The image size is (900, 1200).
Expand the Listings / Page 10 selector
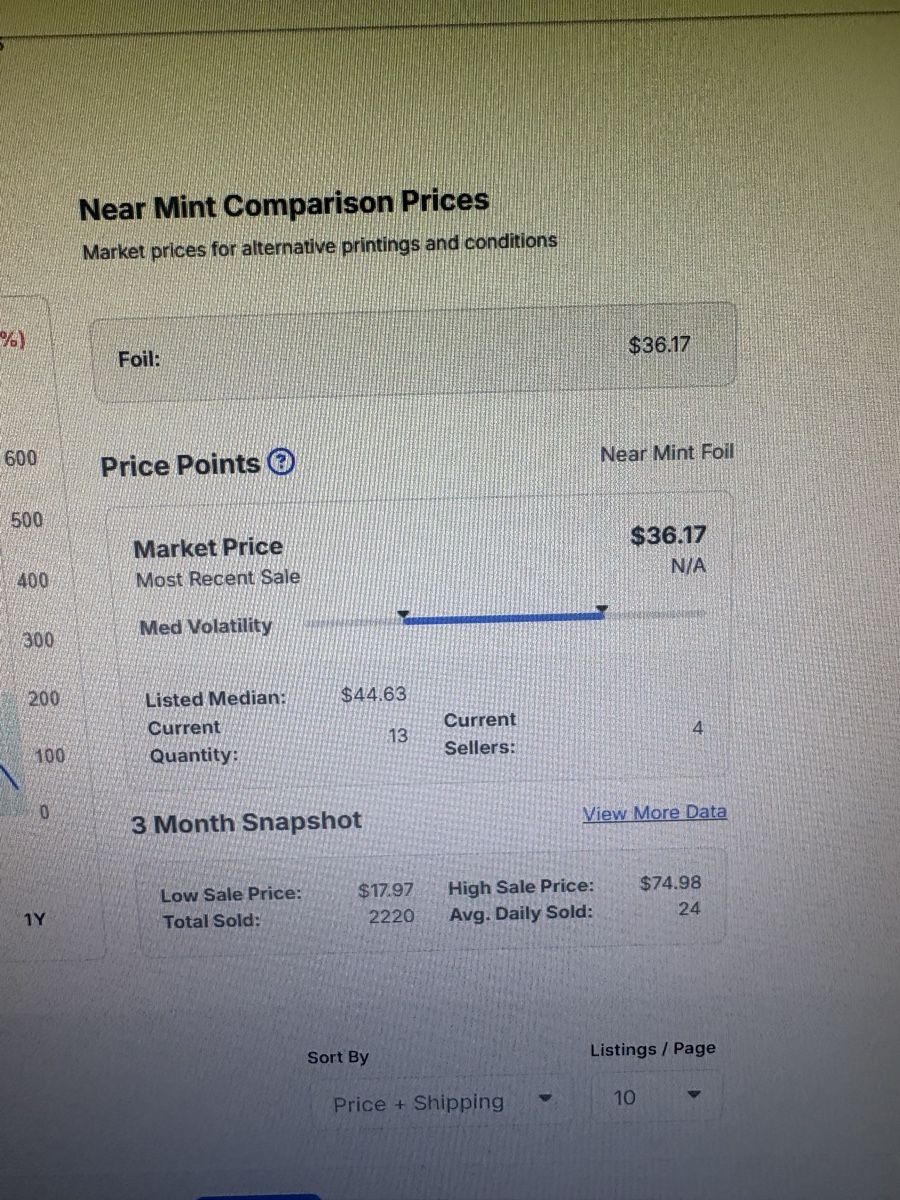(656, 1097)
